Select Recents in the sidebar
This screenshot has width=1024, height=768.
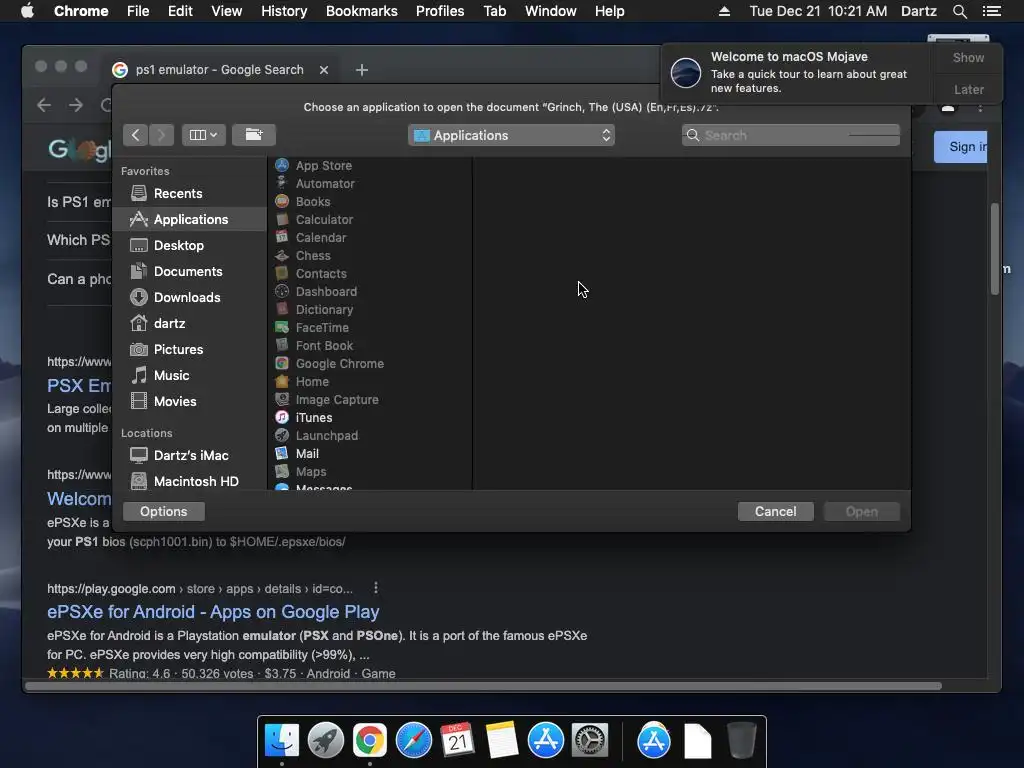[190, 193]
